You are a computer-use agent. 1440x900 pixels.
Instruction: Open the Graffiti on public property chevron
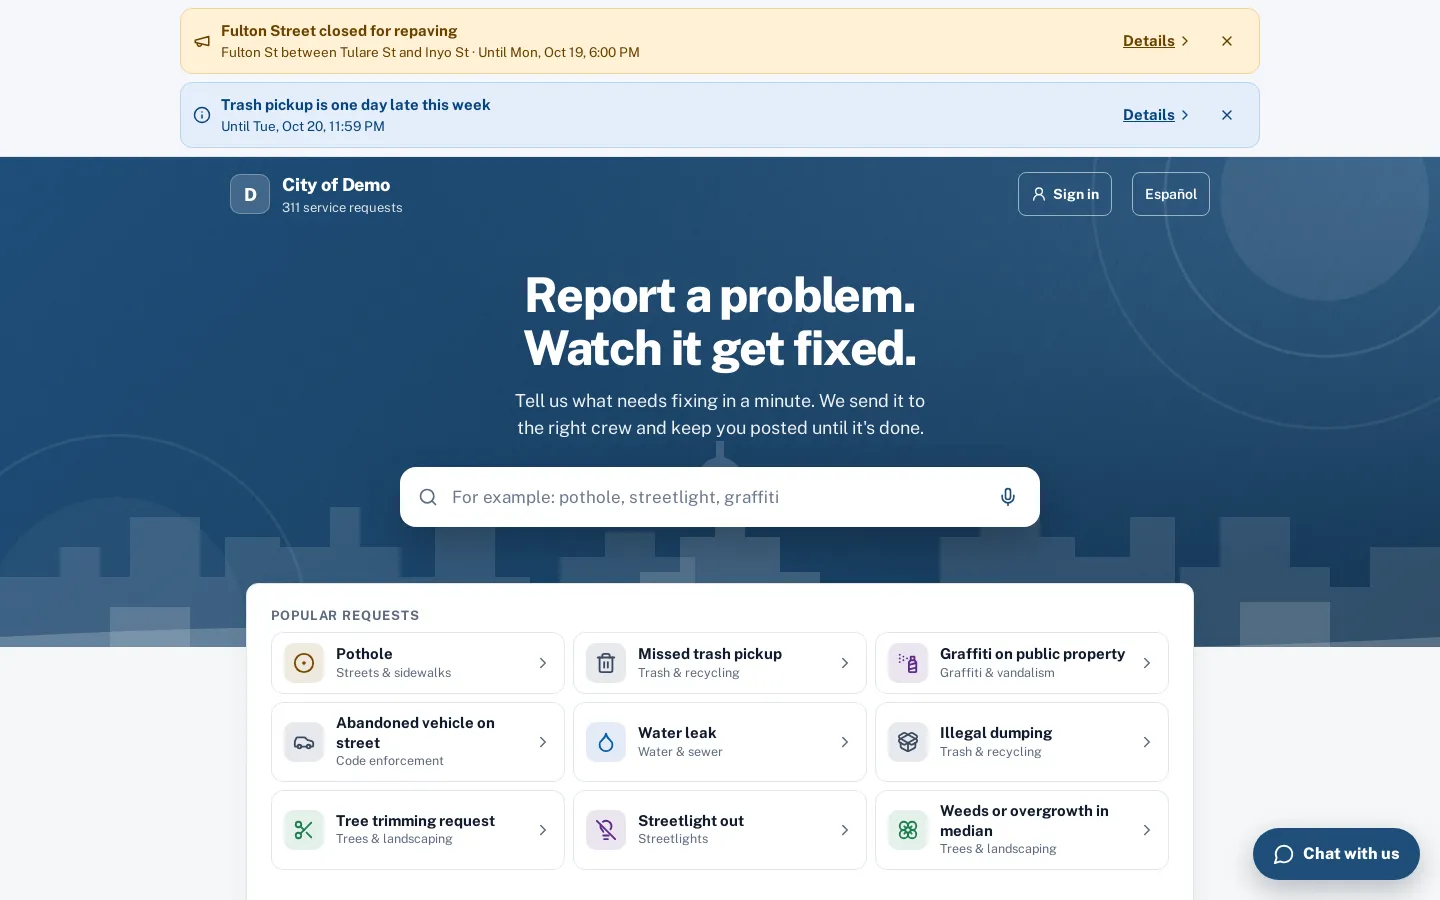[1147, 663]
